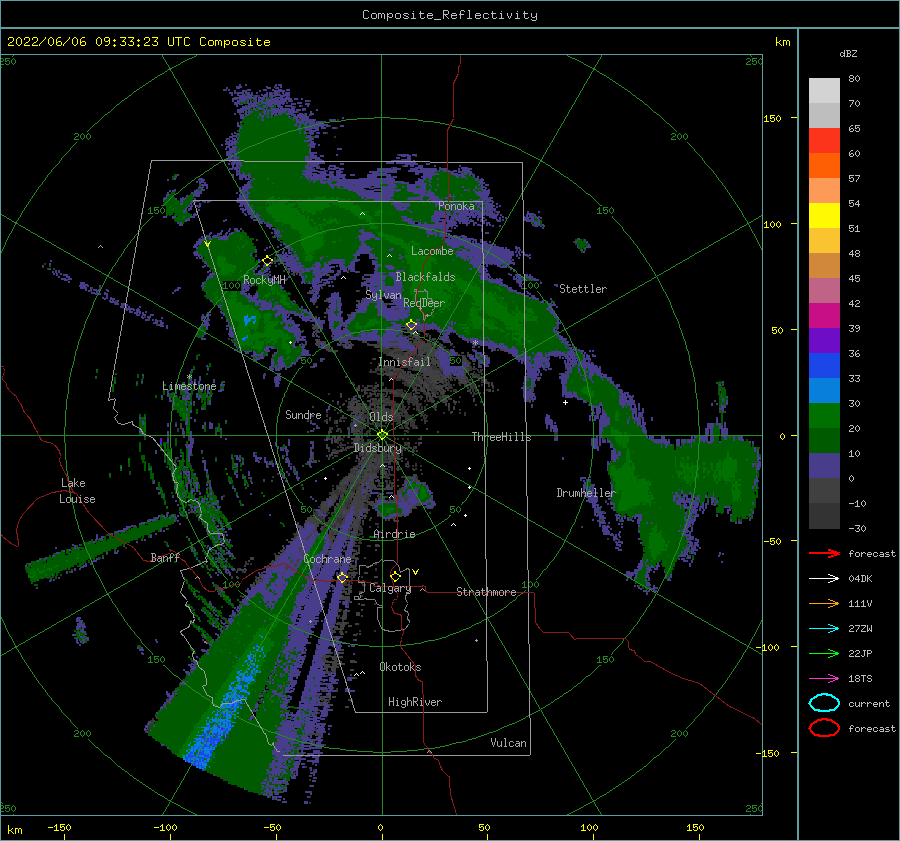Click the yellow diamond marker near Cochrane

point(342,577)
